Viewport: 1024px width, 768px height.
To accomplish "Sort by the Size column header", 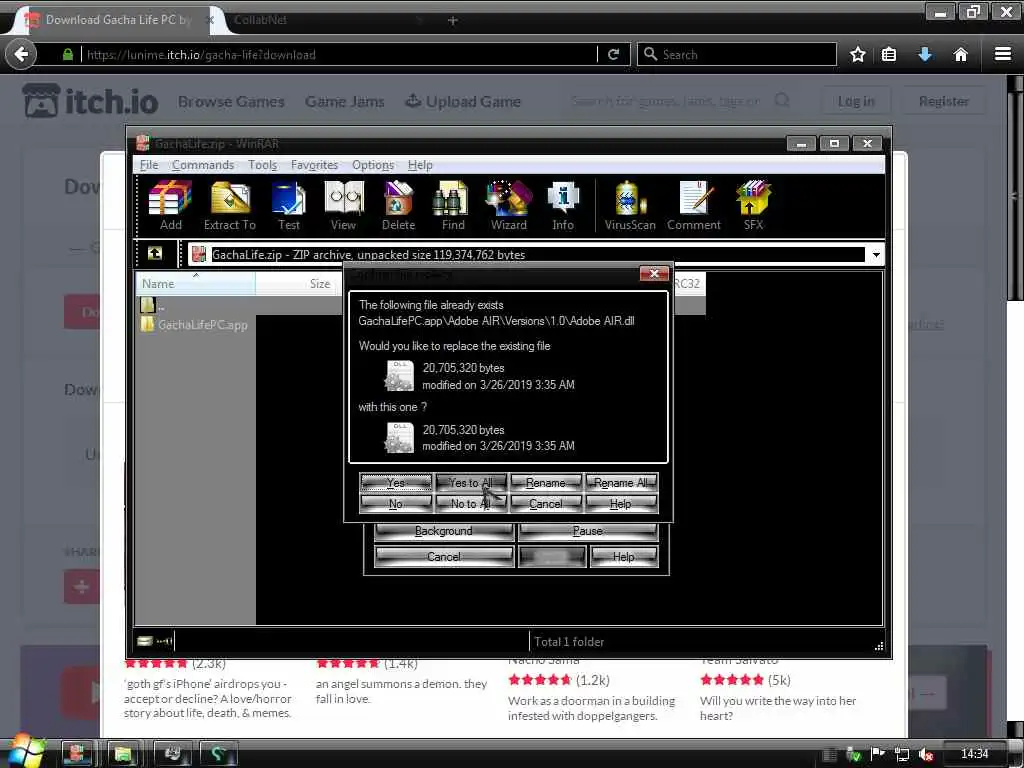I will click(x=298, y=283).
